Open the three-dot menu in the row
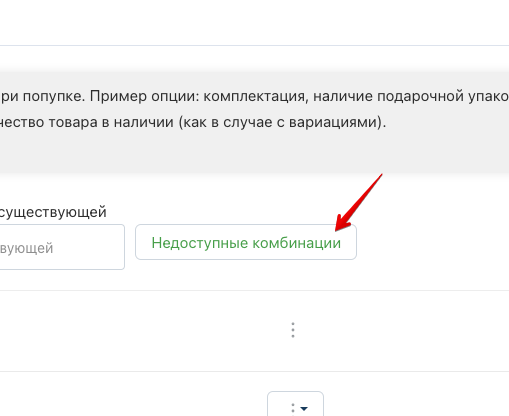The image size is (509, 416). (x=293, y=330)
